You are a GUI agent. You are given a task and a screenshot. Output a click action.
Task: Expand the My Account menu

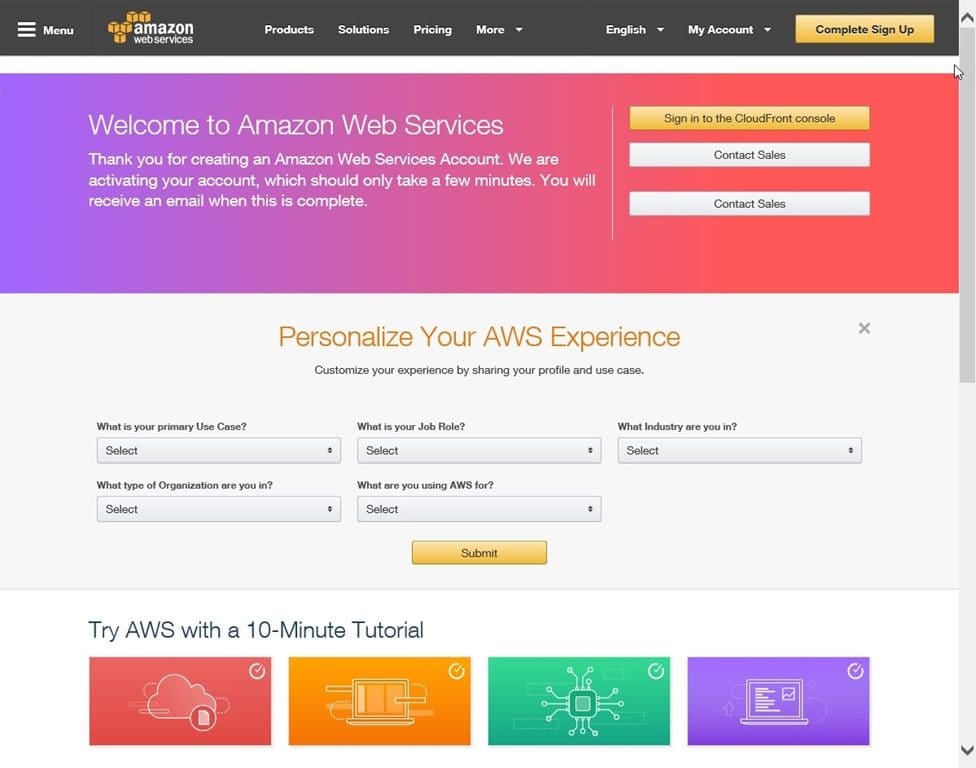(x=730, y=29)
